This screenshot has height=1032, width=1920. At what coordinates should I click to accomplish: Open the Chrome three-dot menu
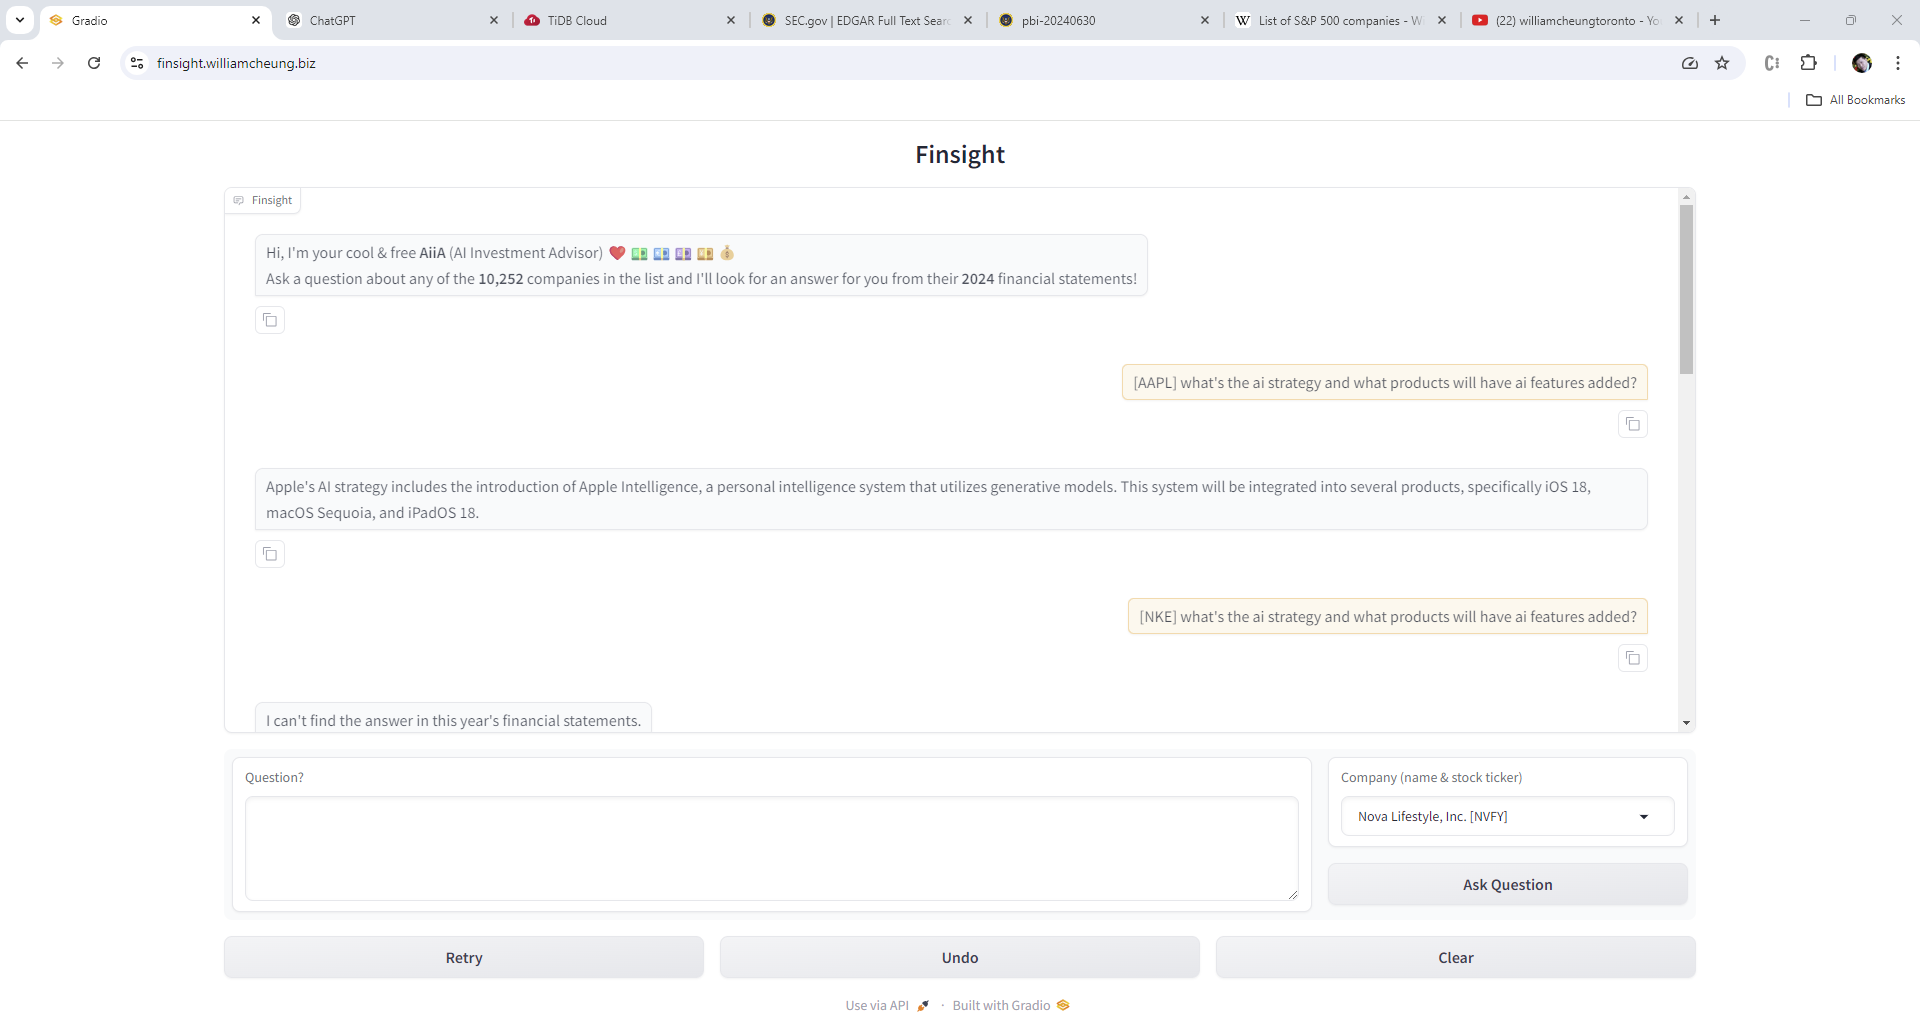pos(1898,63)
